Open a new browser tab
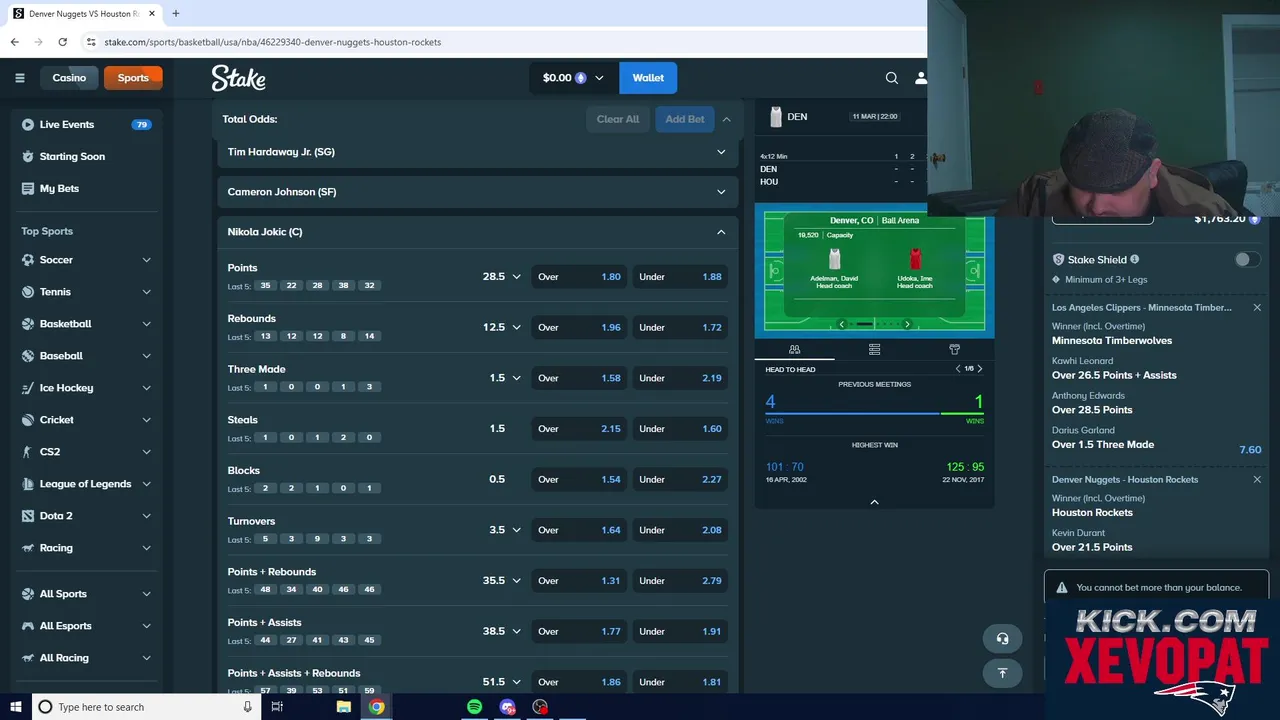The width and height of the screenshot is (1280, 720). [x=175, y=14]
